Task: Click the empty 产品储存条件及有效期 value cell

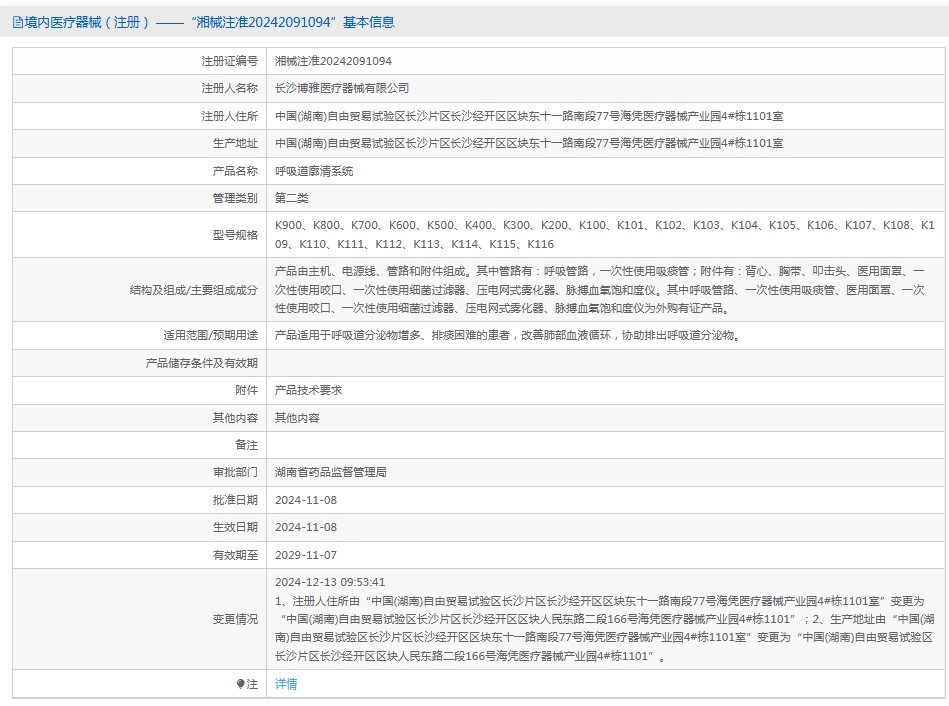Action: (x=600, y=363)
